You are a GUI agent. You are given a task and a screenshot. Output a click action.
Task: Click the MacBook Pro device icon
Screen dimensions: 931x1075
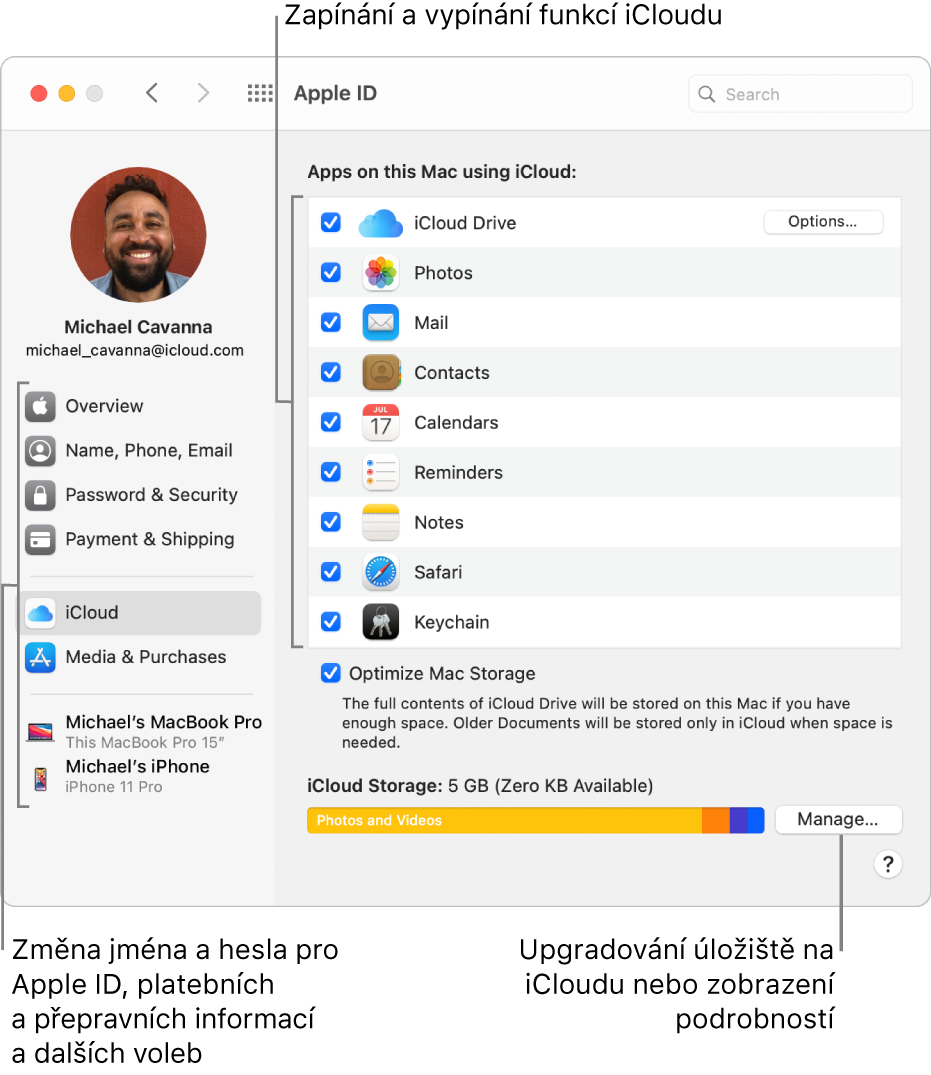[40, 732]
